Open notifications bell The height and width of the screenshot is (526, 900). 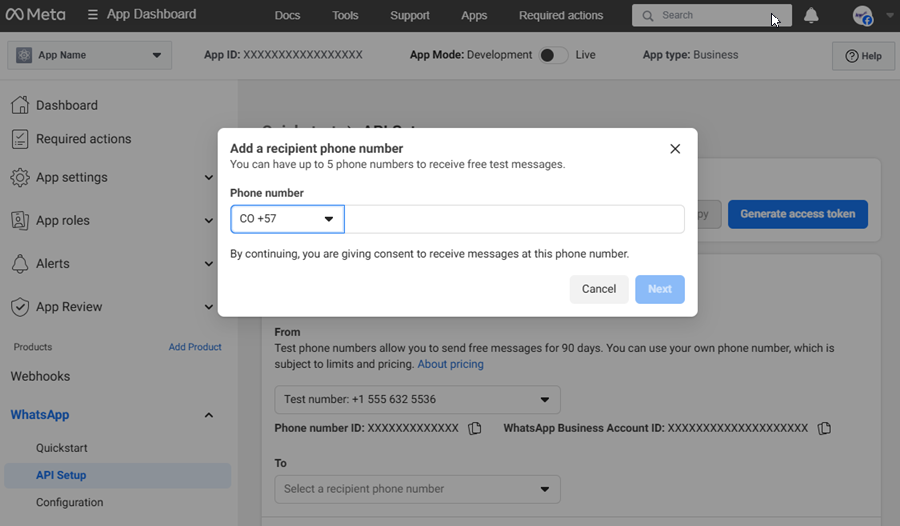[x=811, y=16]
